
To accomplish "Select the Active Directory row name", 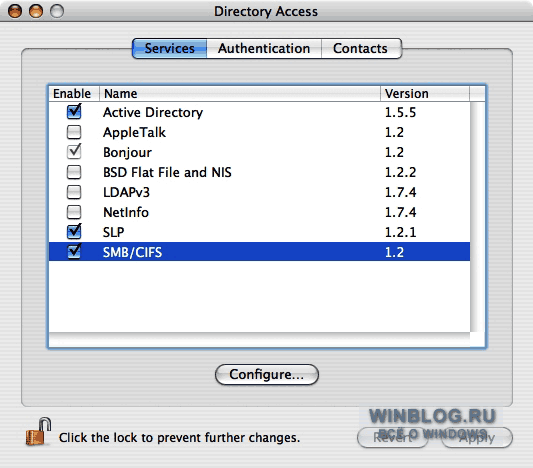I will click(153, 112).
